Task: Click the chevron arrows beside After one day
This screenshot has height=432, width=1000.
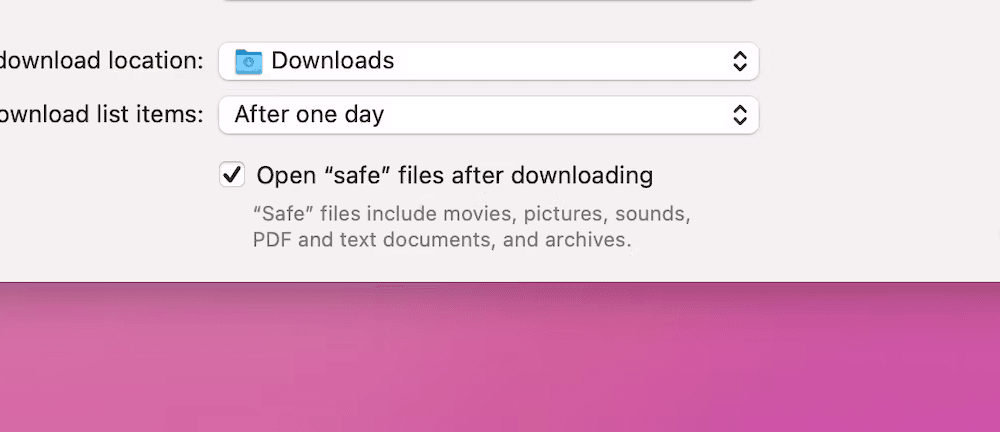Action: click(x=739, y=115)
